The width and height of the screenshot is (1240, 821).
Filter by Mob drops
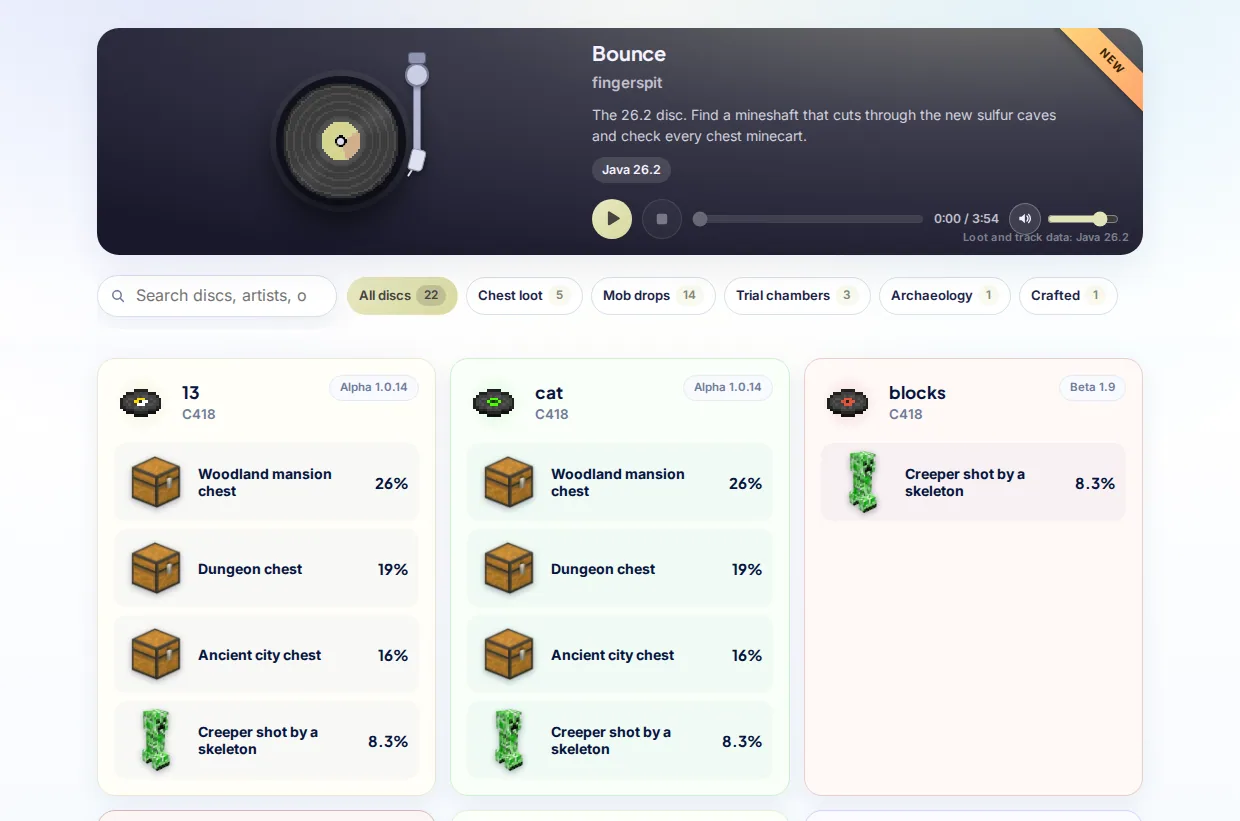pos(653,296)
